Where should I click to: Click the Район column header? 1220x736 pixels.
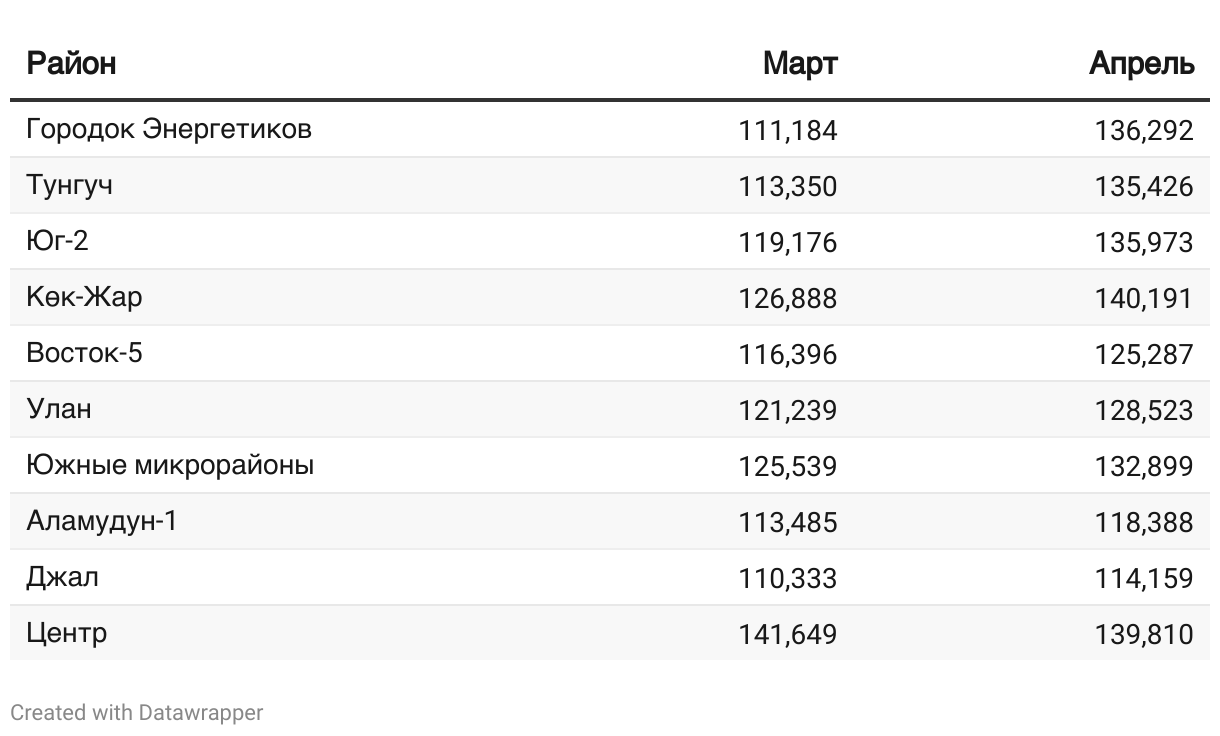point(71,64)
